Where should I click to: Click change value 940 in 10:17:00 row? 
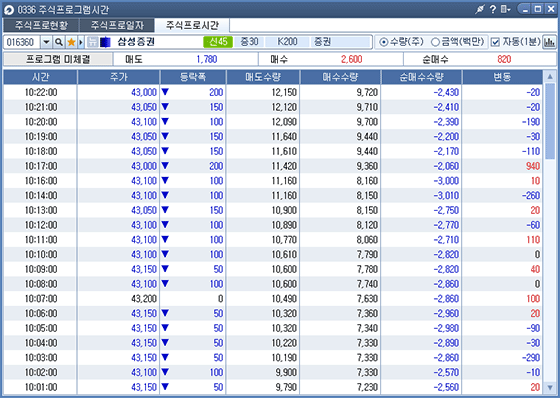533,166
